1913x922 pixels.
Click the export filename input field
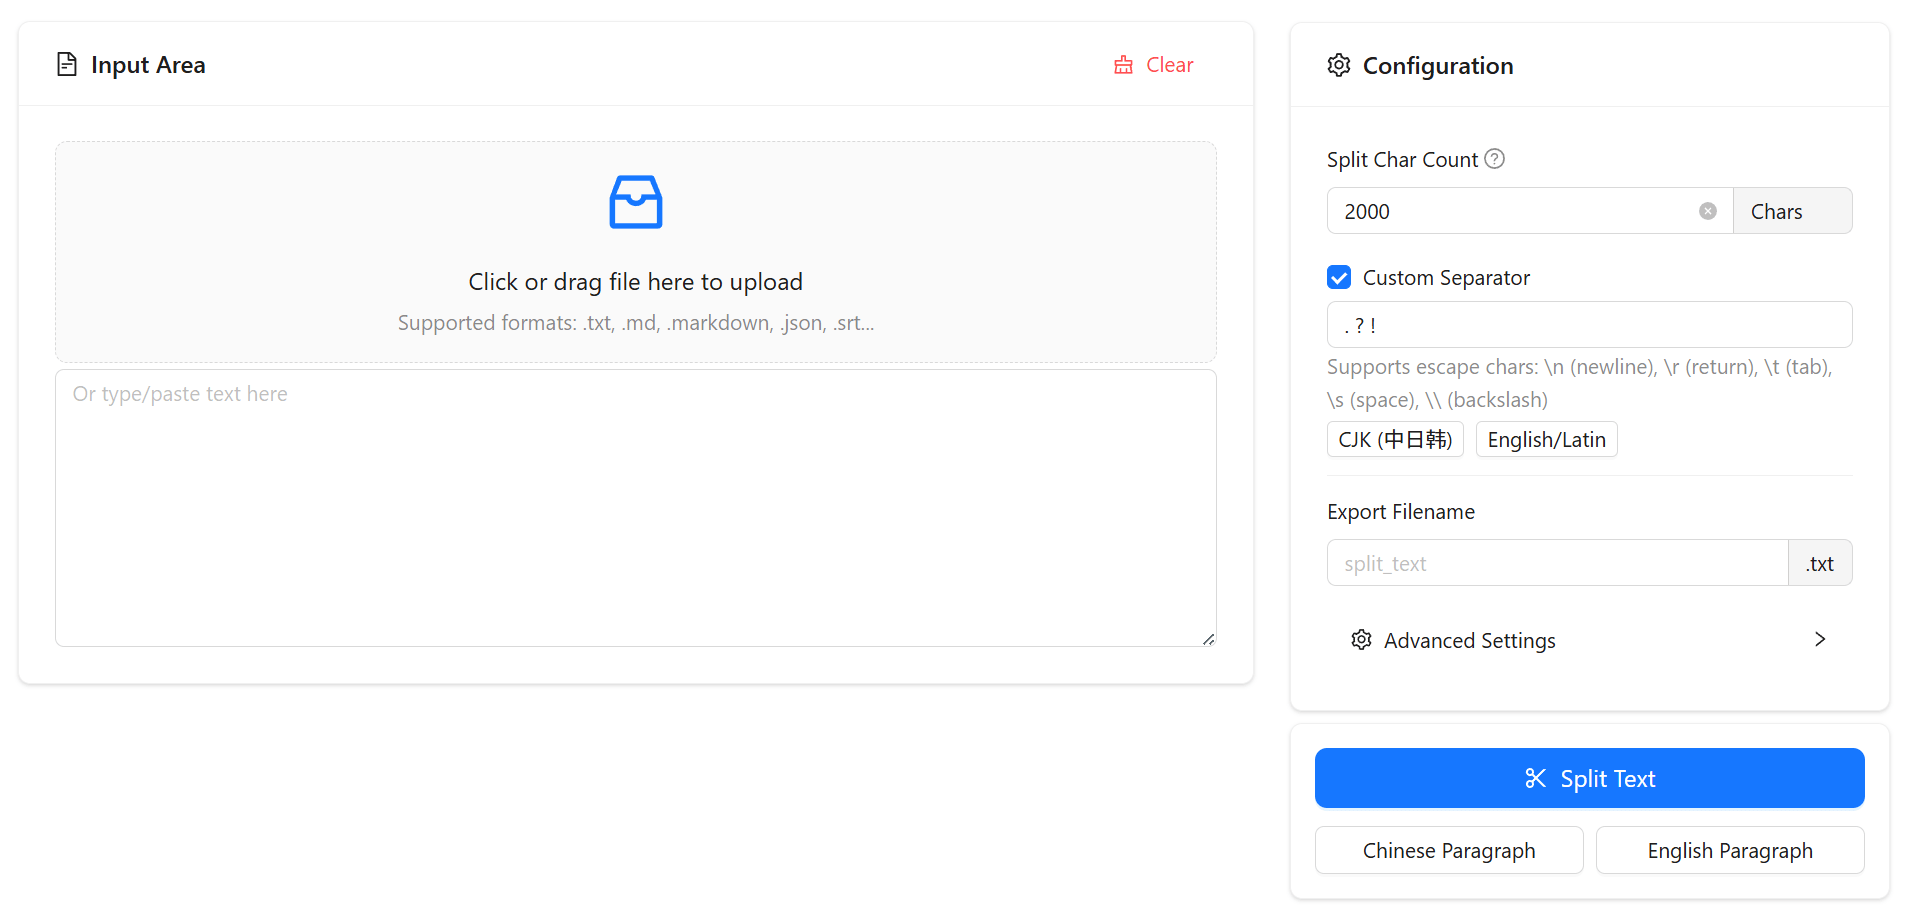point(1555,564)
